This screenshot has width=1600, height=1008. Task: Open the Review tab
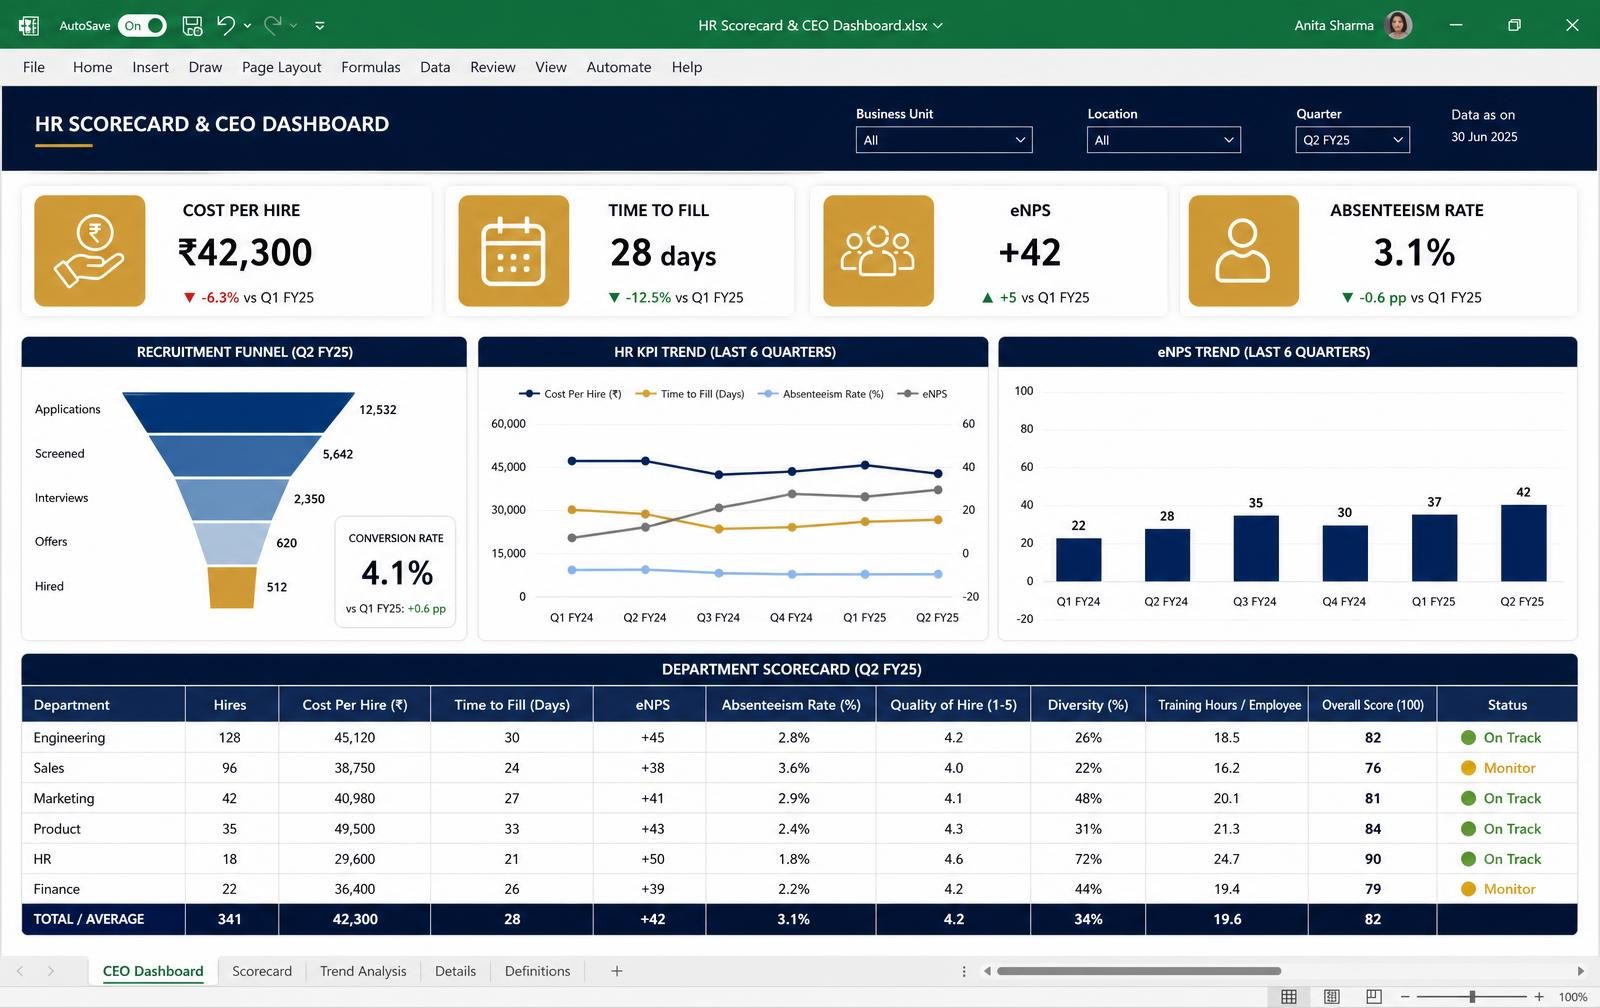point(493,67)
